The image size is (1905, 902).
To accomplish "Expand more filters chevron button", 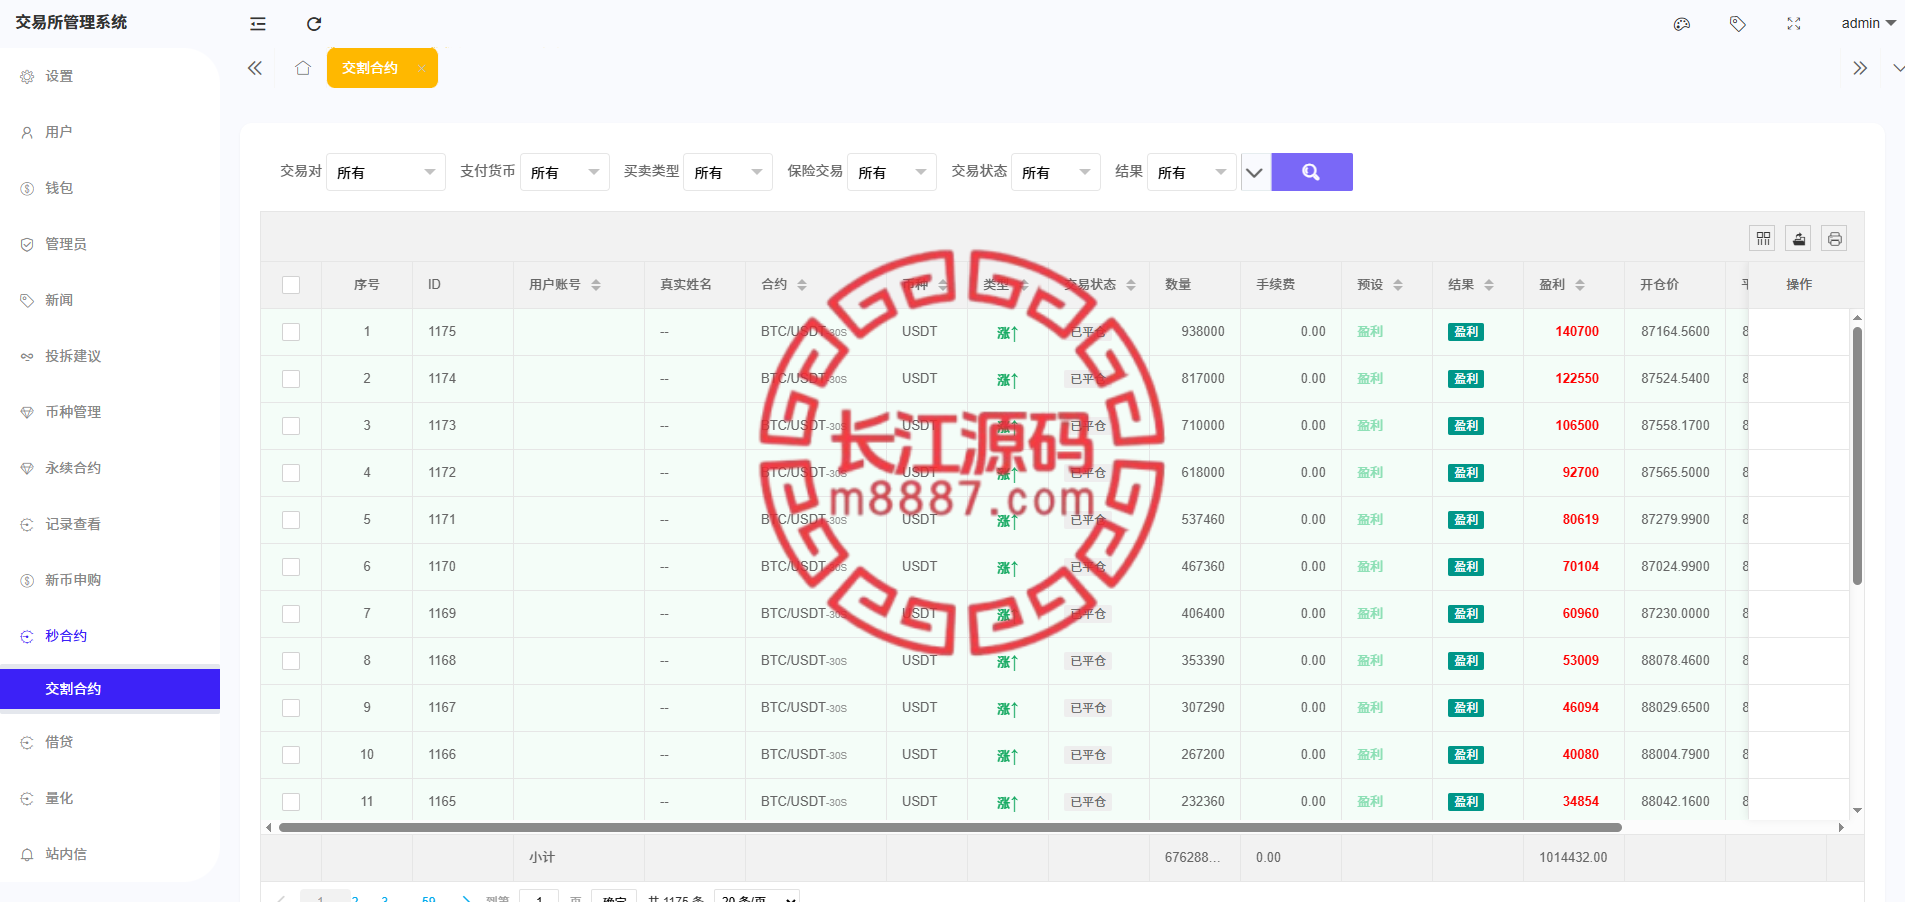I will (x=1255, y=172).
